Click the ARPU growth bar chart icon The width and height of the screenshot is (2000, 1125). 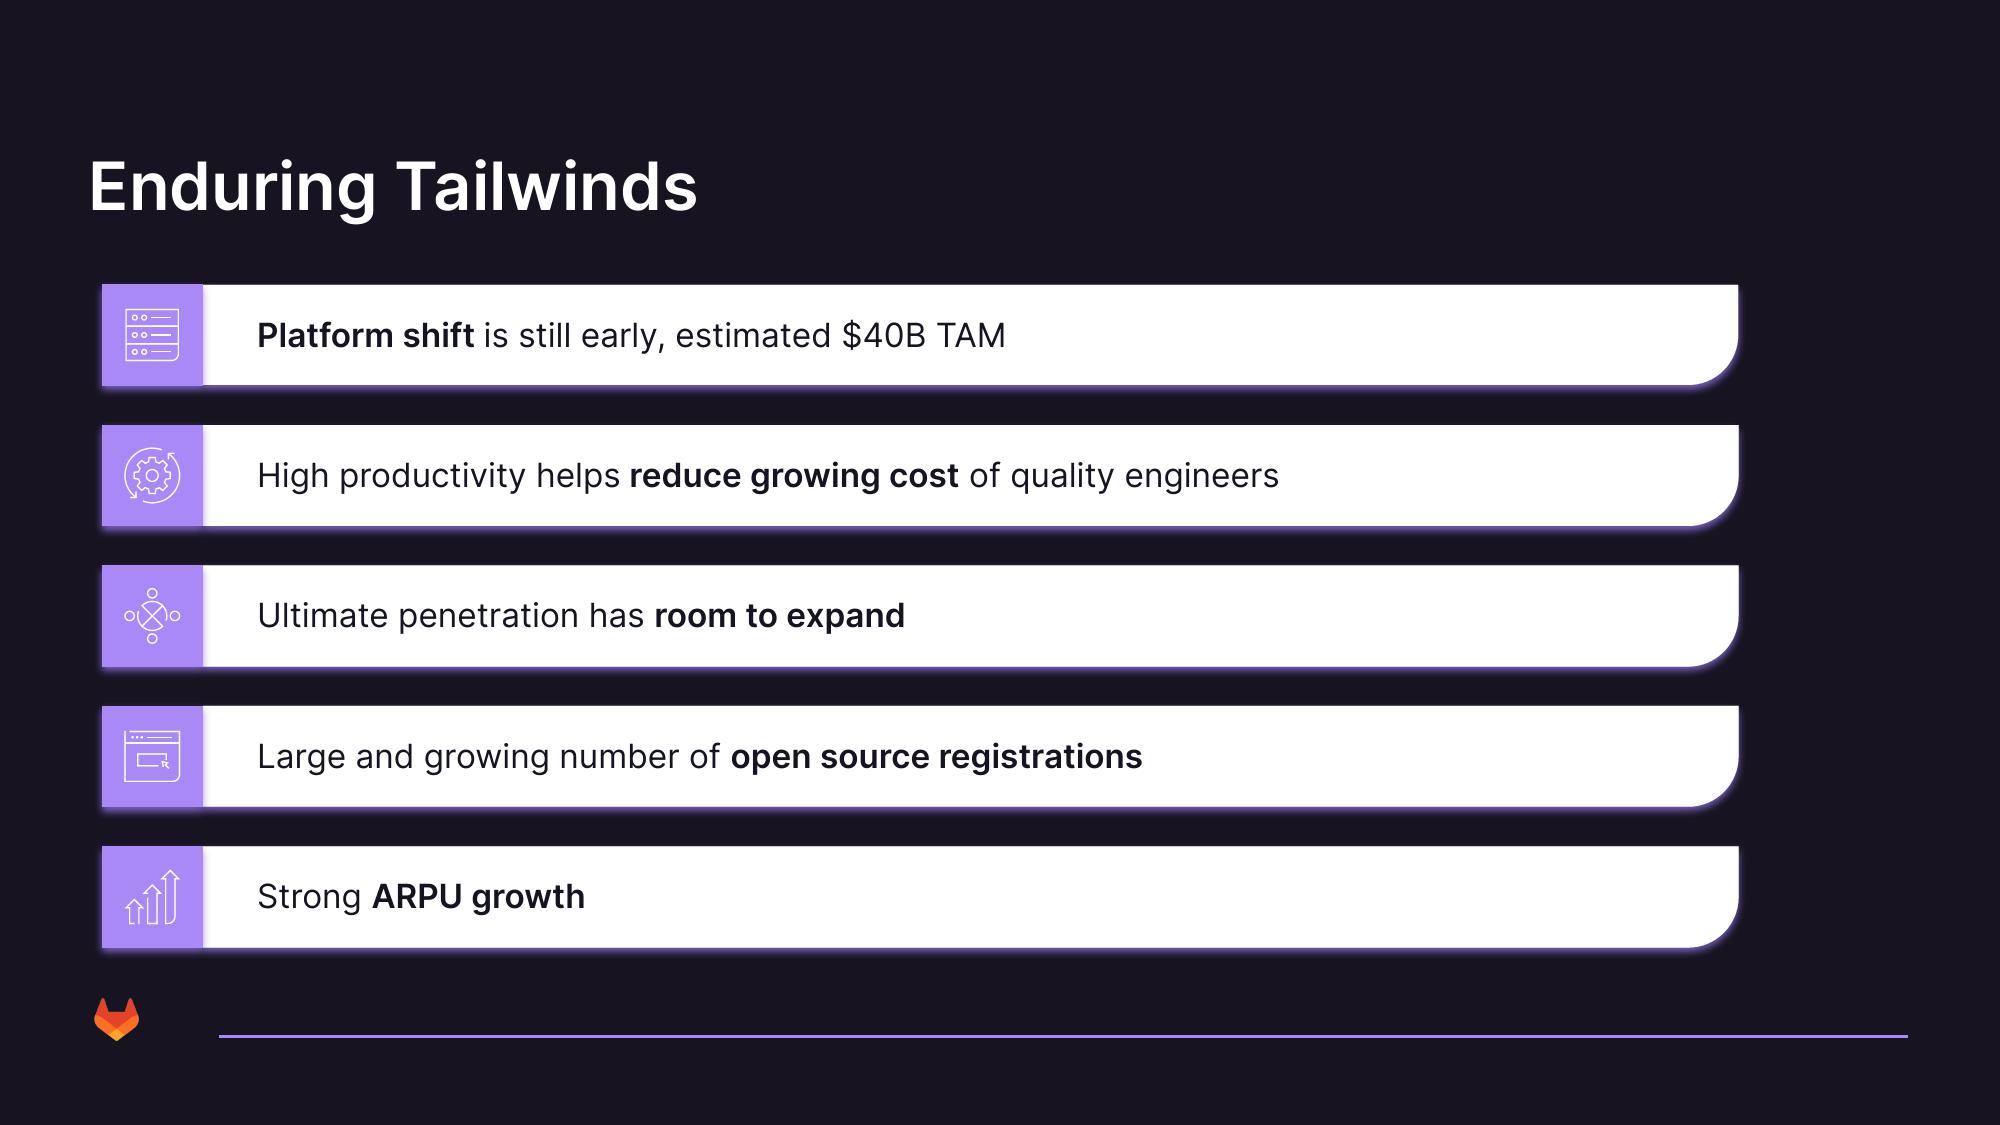154,896
